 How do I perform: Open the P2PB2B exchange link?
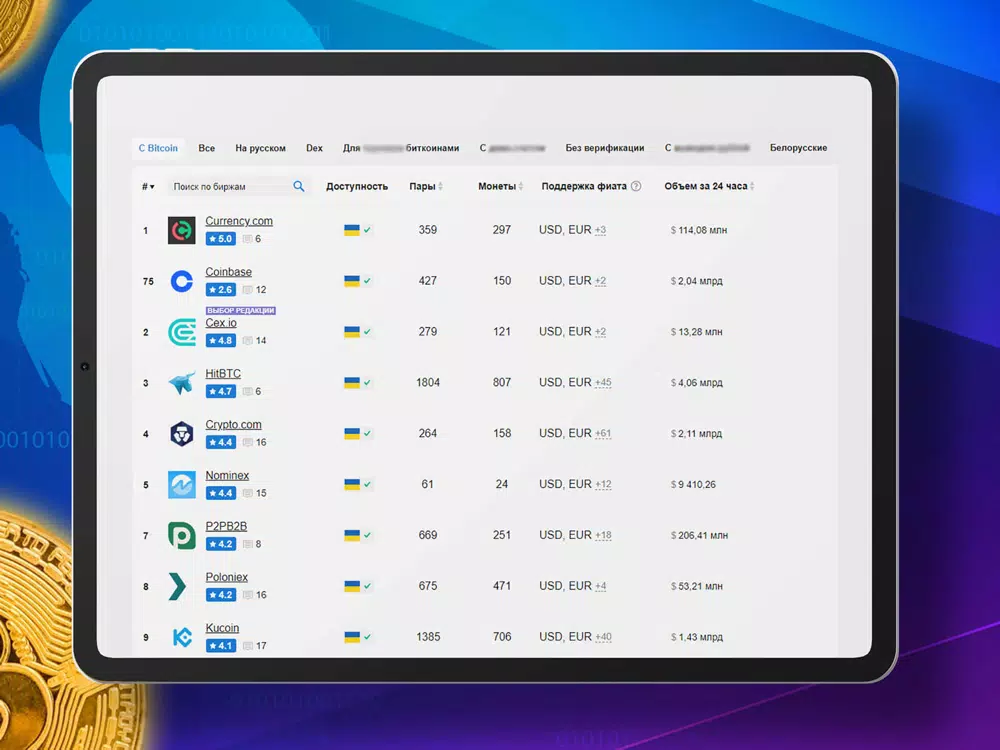(226, 526)
